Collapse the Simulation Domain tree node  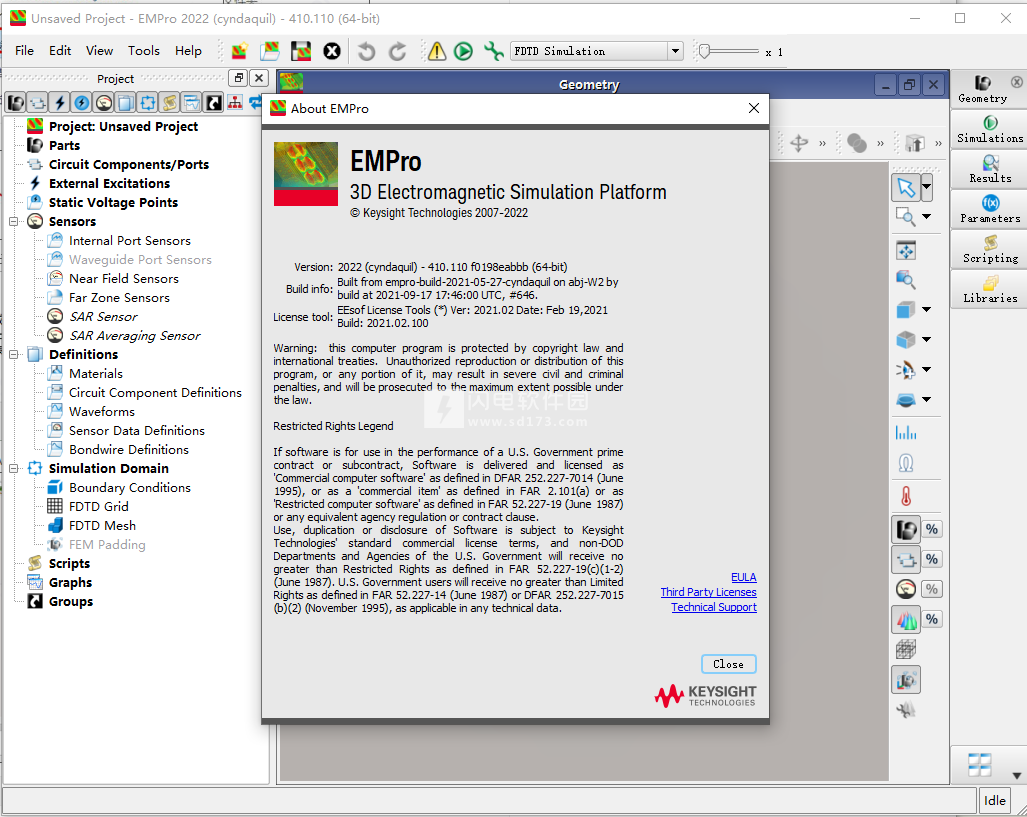tap(14, 468)
